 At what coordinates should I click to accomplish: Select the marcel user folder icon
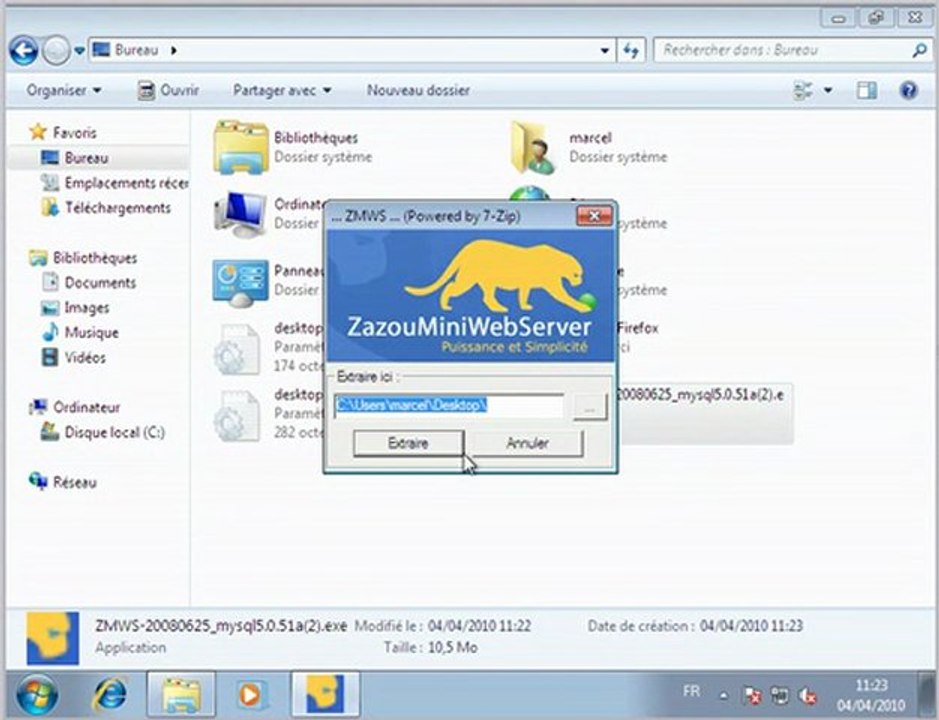click(531, 147)
